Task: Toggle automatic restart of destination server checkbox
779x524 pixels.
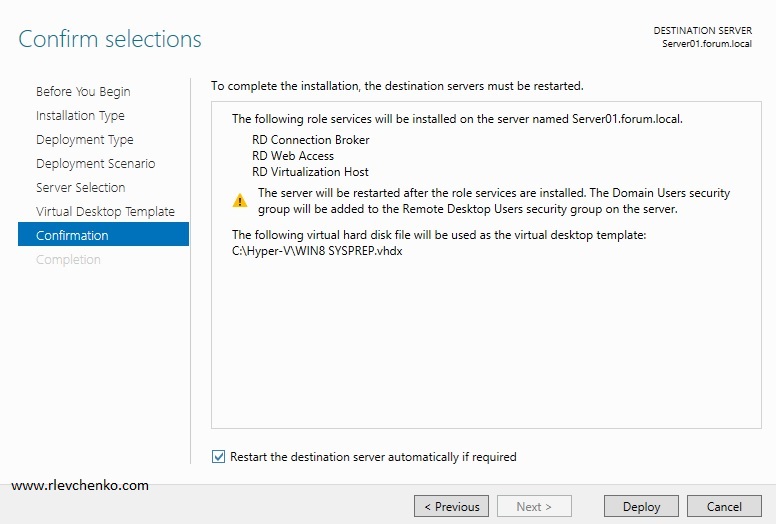Action: pyautogui.click(x=219, y=457)
